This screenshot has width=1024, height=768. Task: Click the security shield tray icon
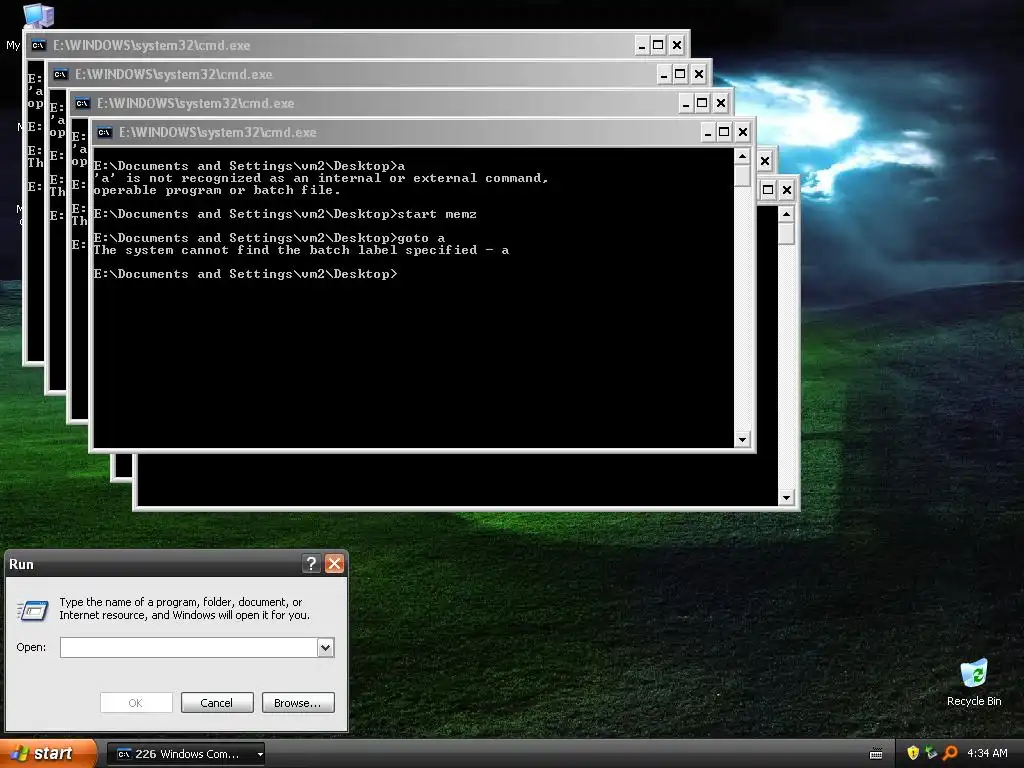pos(913,753)
